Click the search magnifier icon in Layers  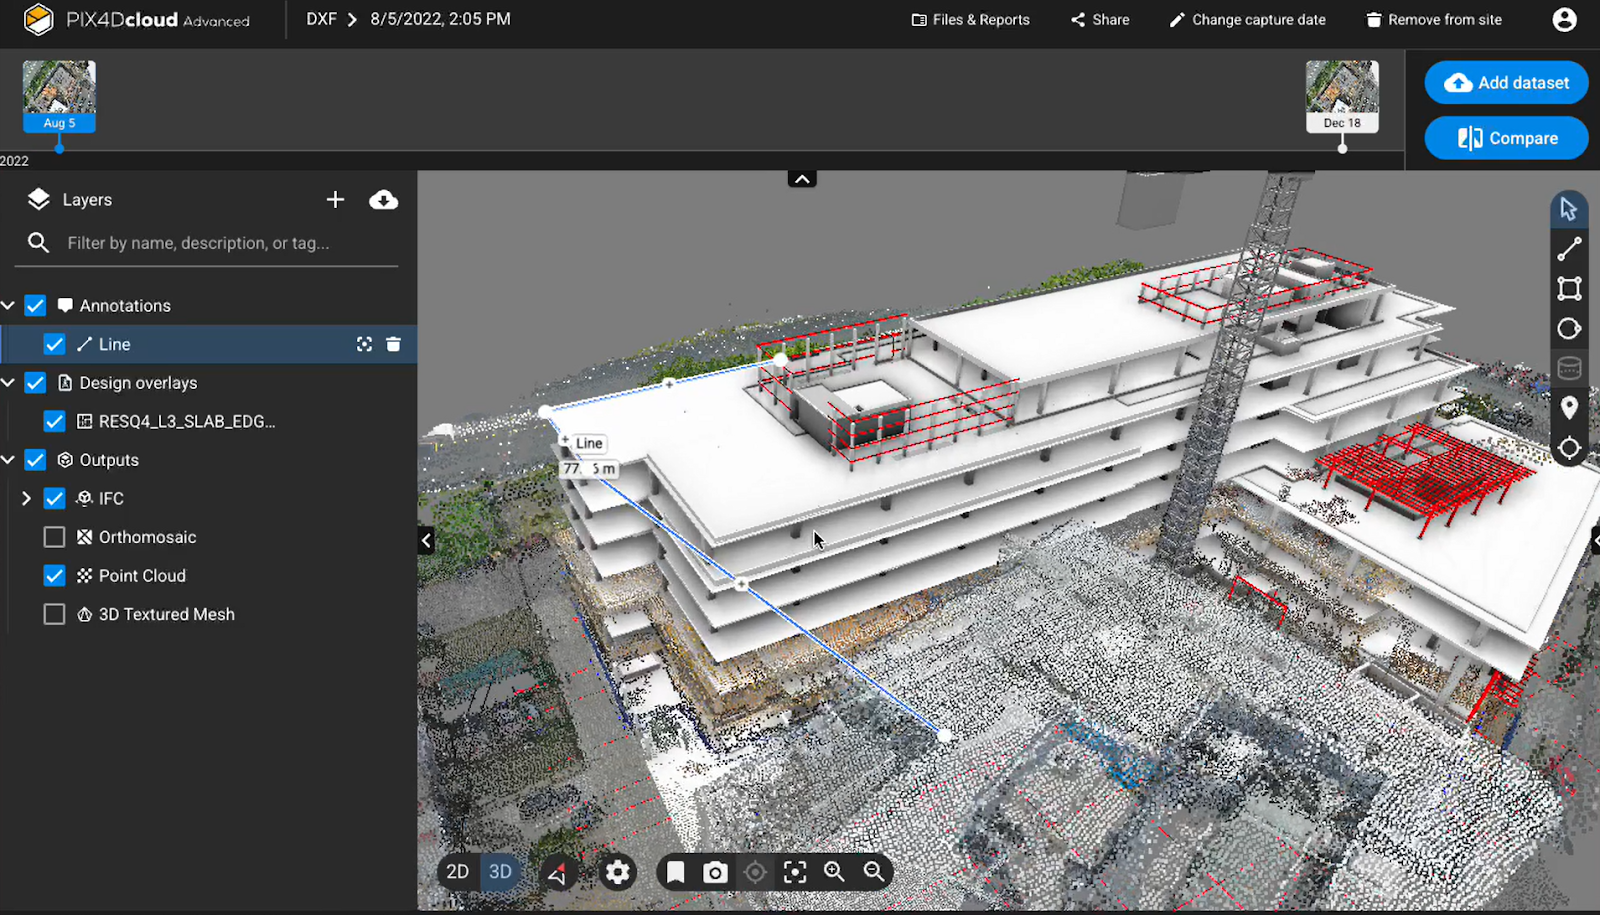tap(38, 243)
